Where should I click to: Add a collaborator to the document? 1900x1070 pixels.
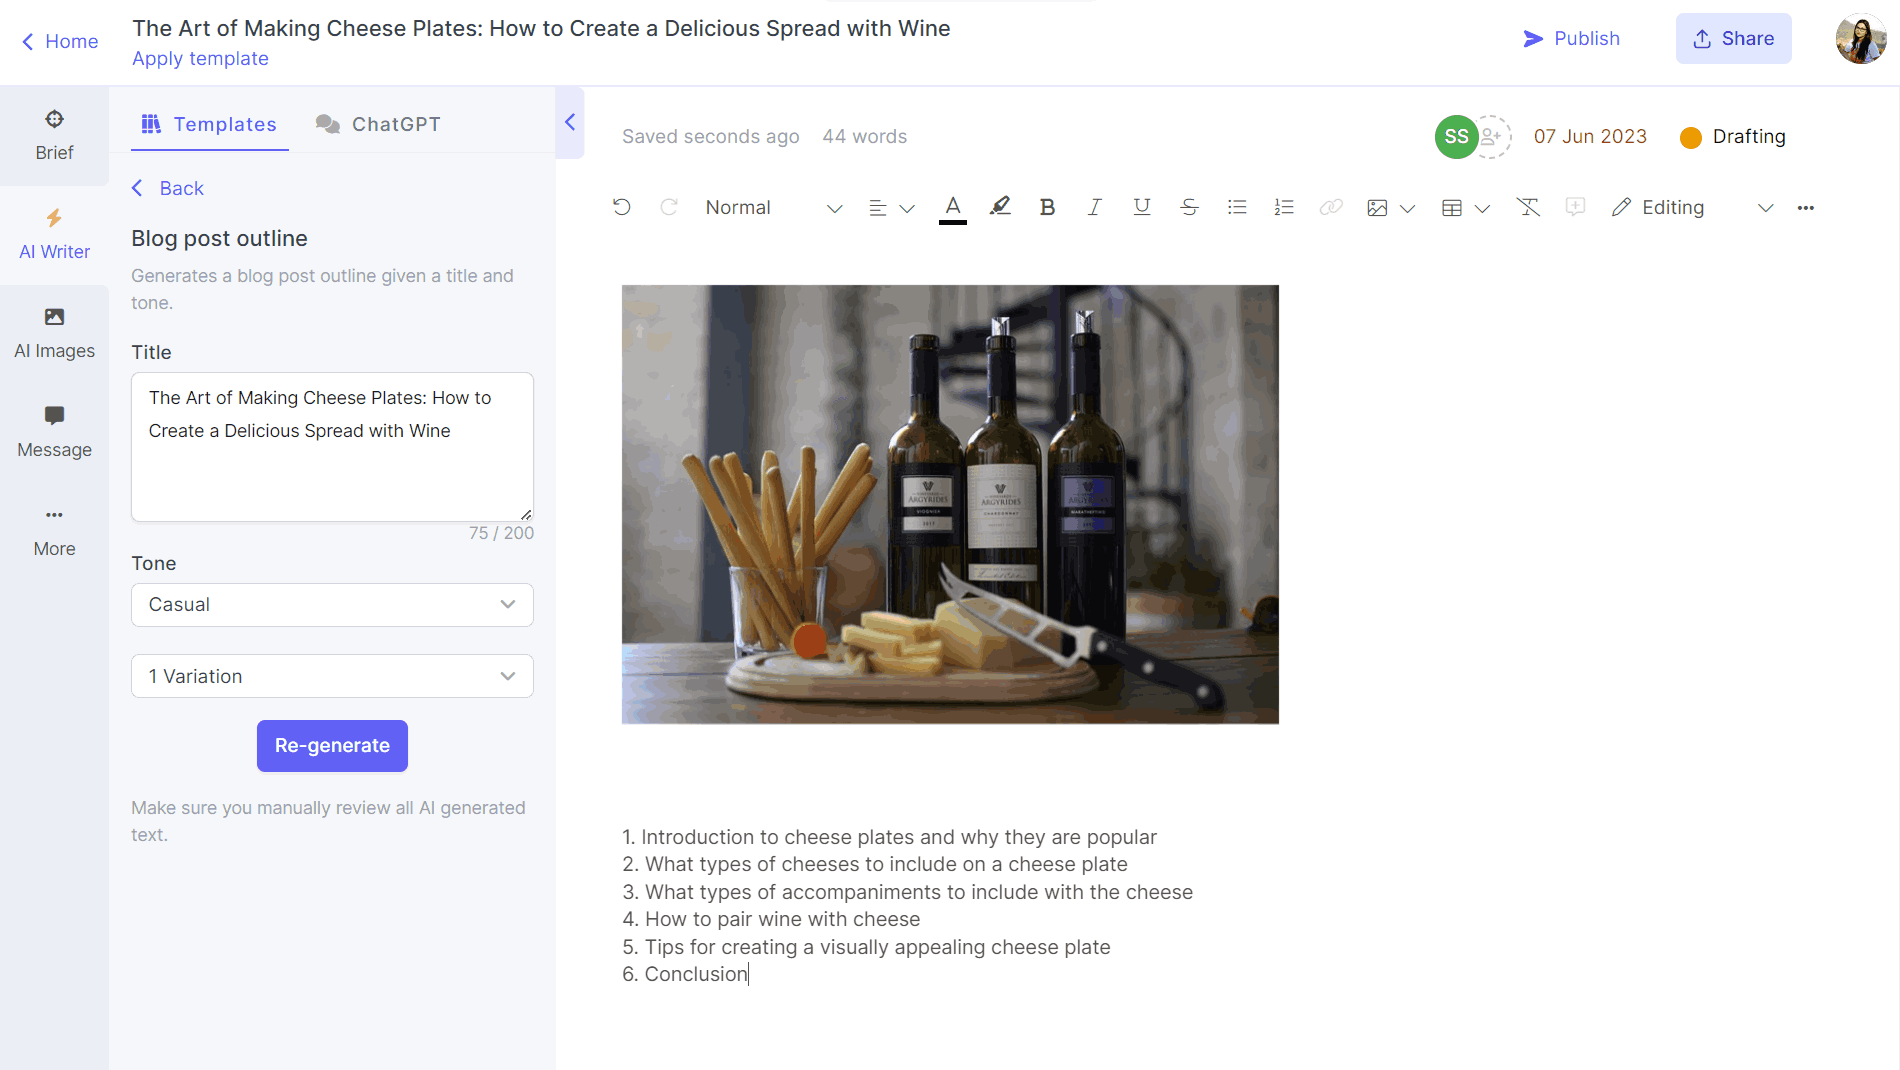coord(1491,137)
